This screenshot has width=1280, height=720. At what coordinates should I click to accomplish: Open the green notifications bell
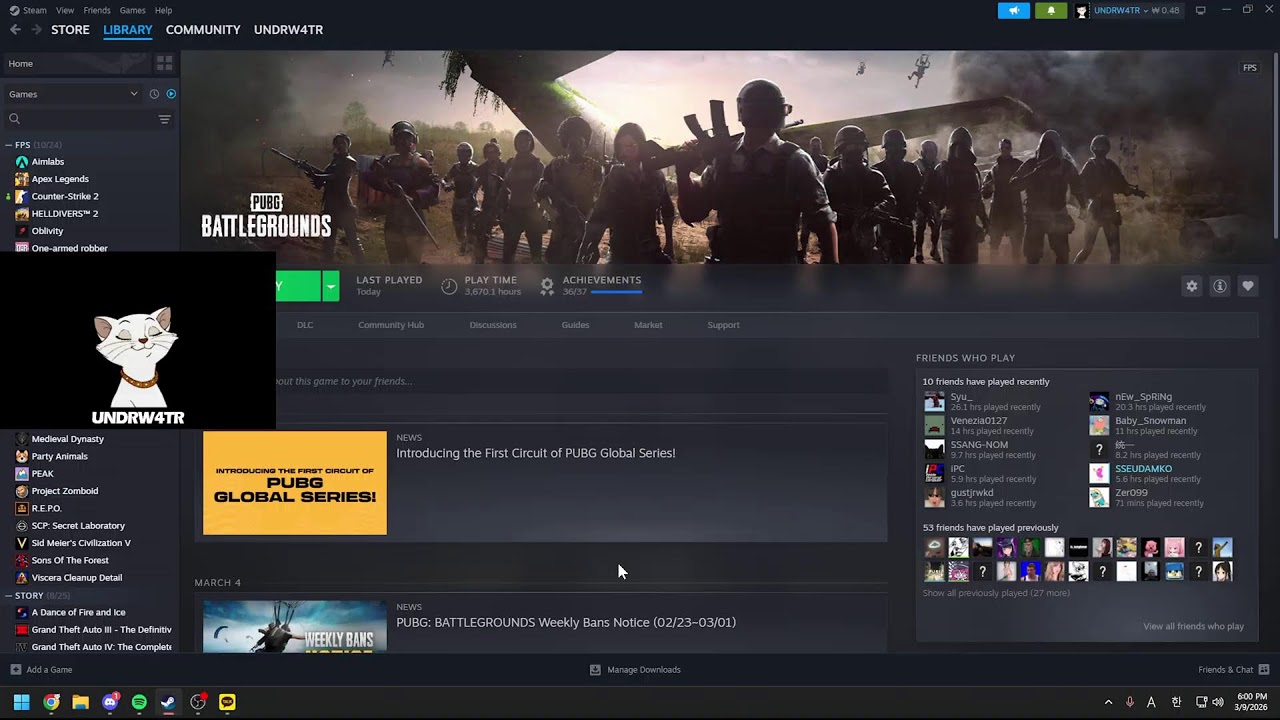click(1051, 11)
